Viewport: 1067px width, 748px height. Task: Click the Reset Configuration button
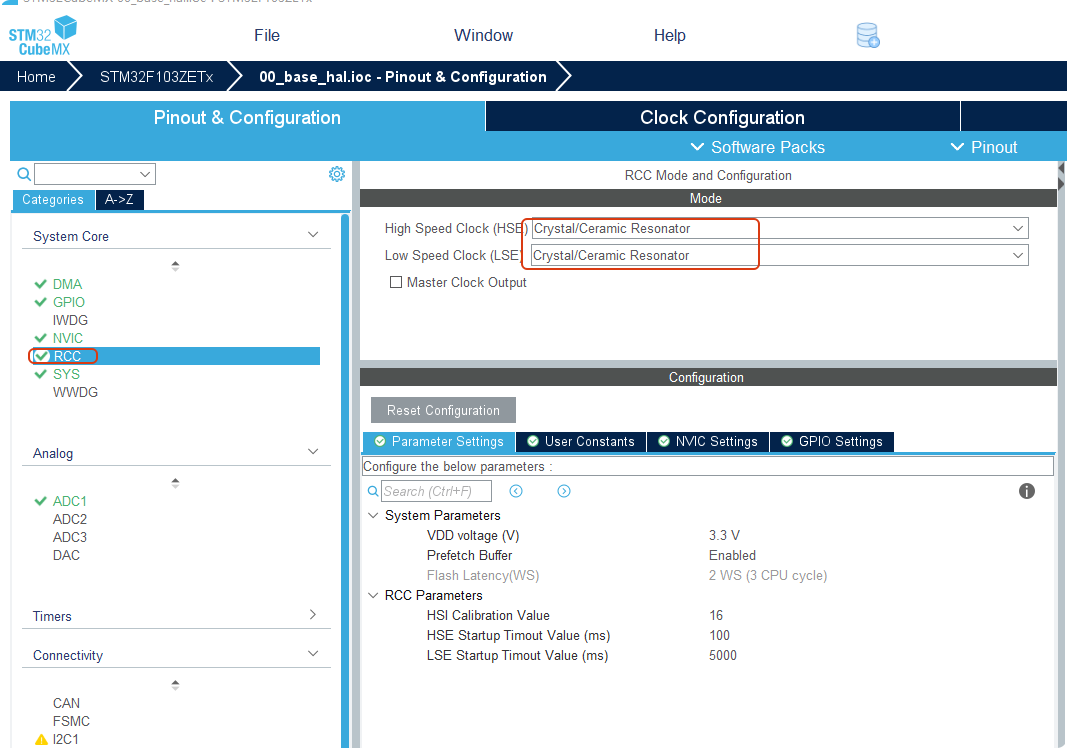point(443,410)
